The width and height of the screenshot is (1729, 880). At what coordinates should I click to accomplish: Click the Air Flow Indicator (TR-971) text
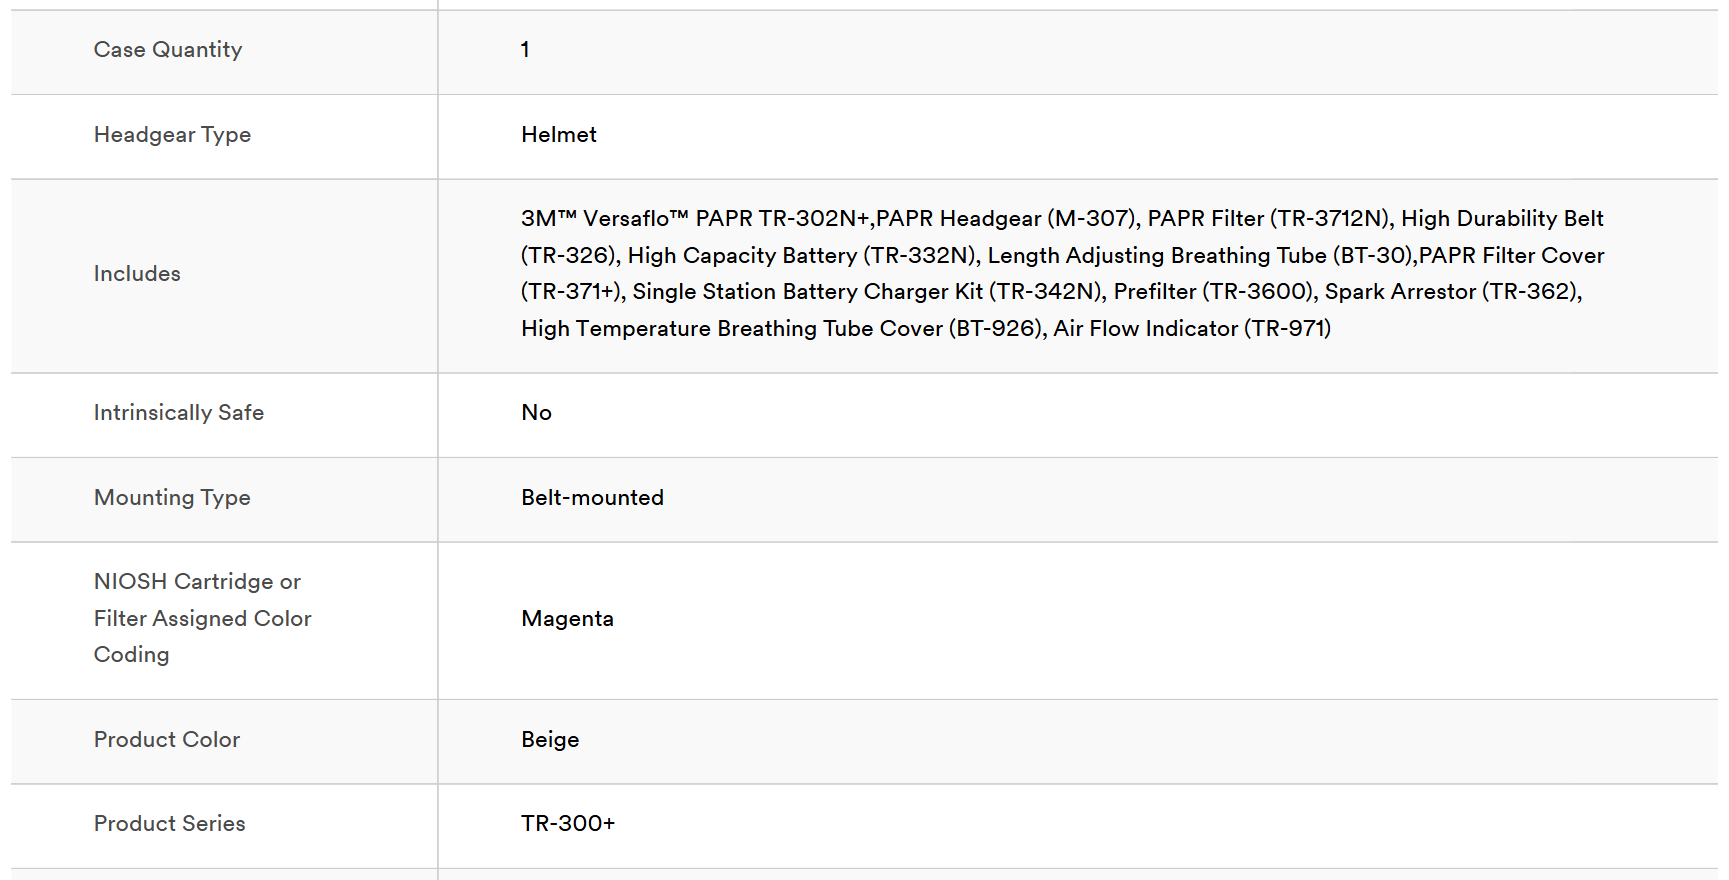click(x=1192, y=328)
